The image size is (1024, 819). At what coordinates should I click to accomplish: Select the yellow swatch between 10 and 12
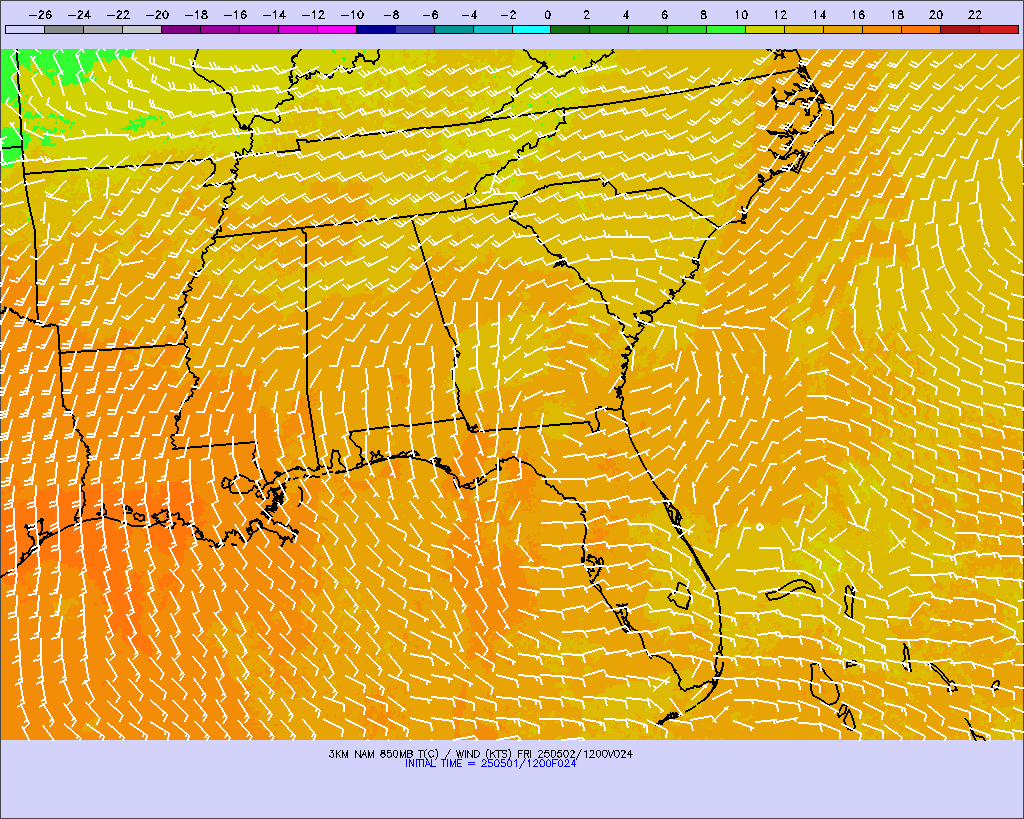[765, 29]
